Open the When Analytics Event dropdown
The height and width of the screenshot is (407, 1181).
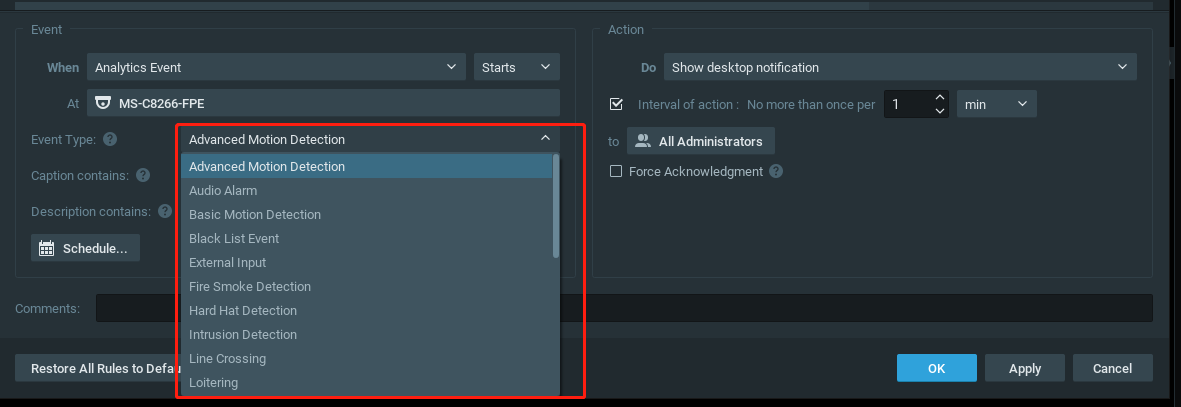click(276, 67)
